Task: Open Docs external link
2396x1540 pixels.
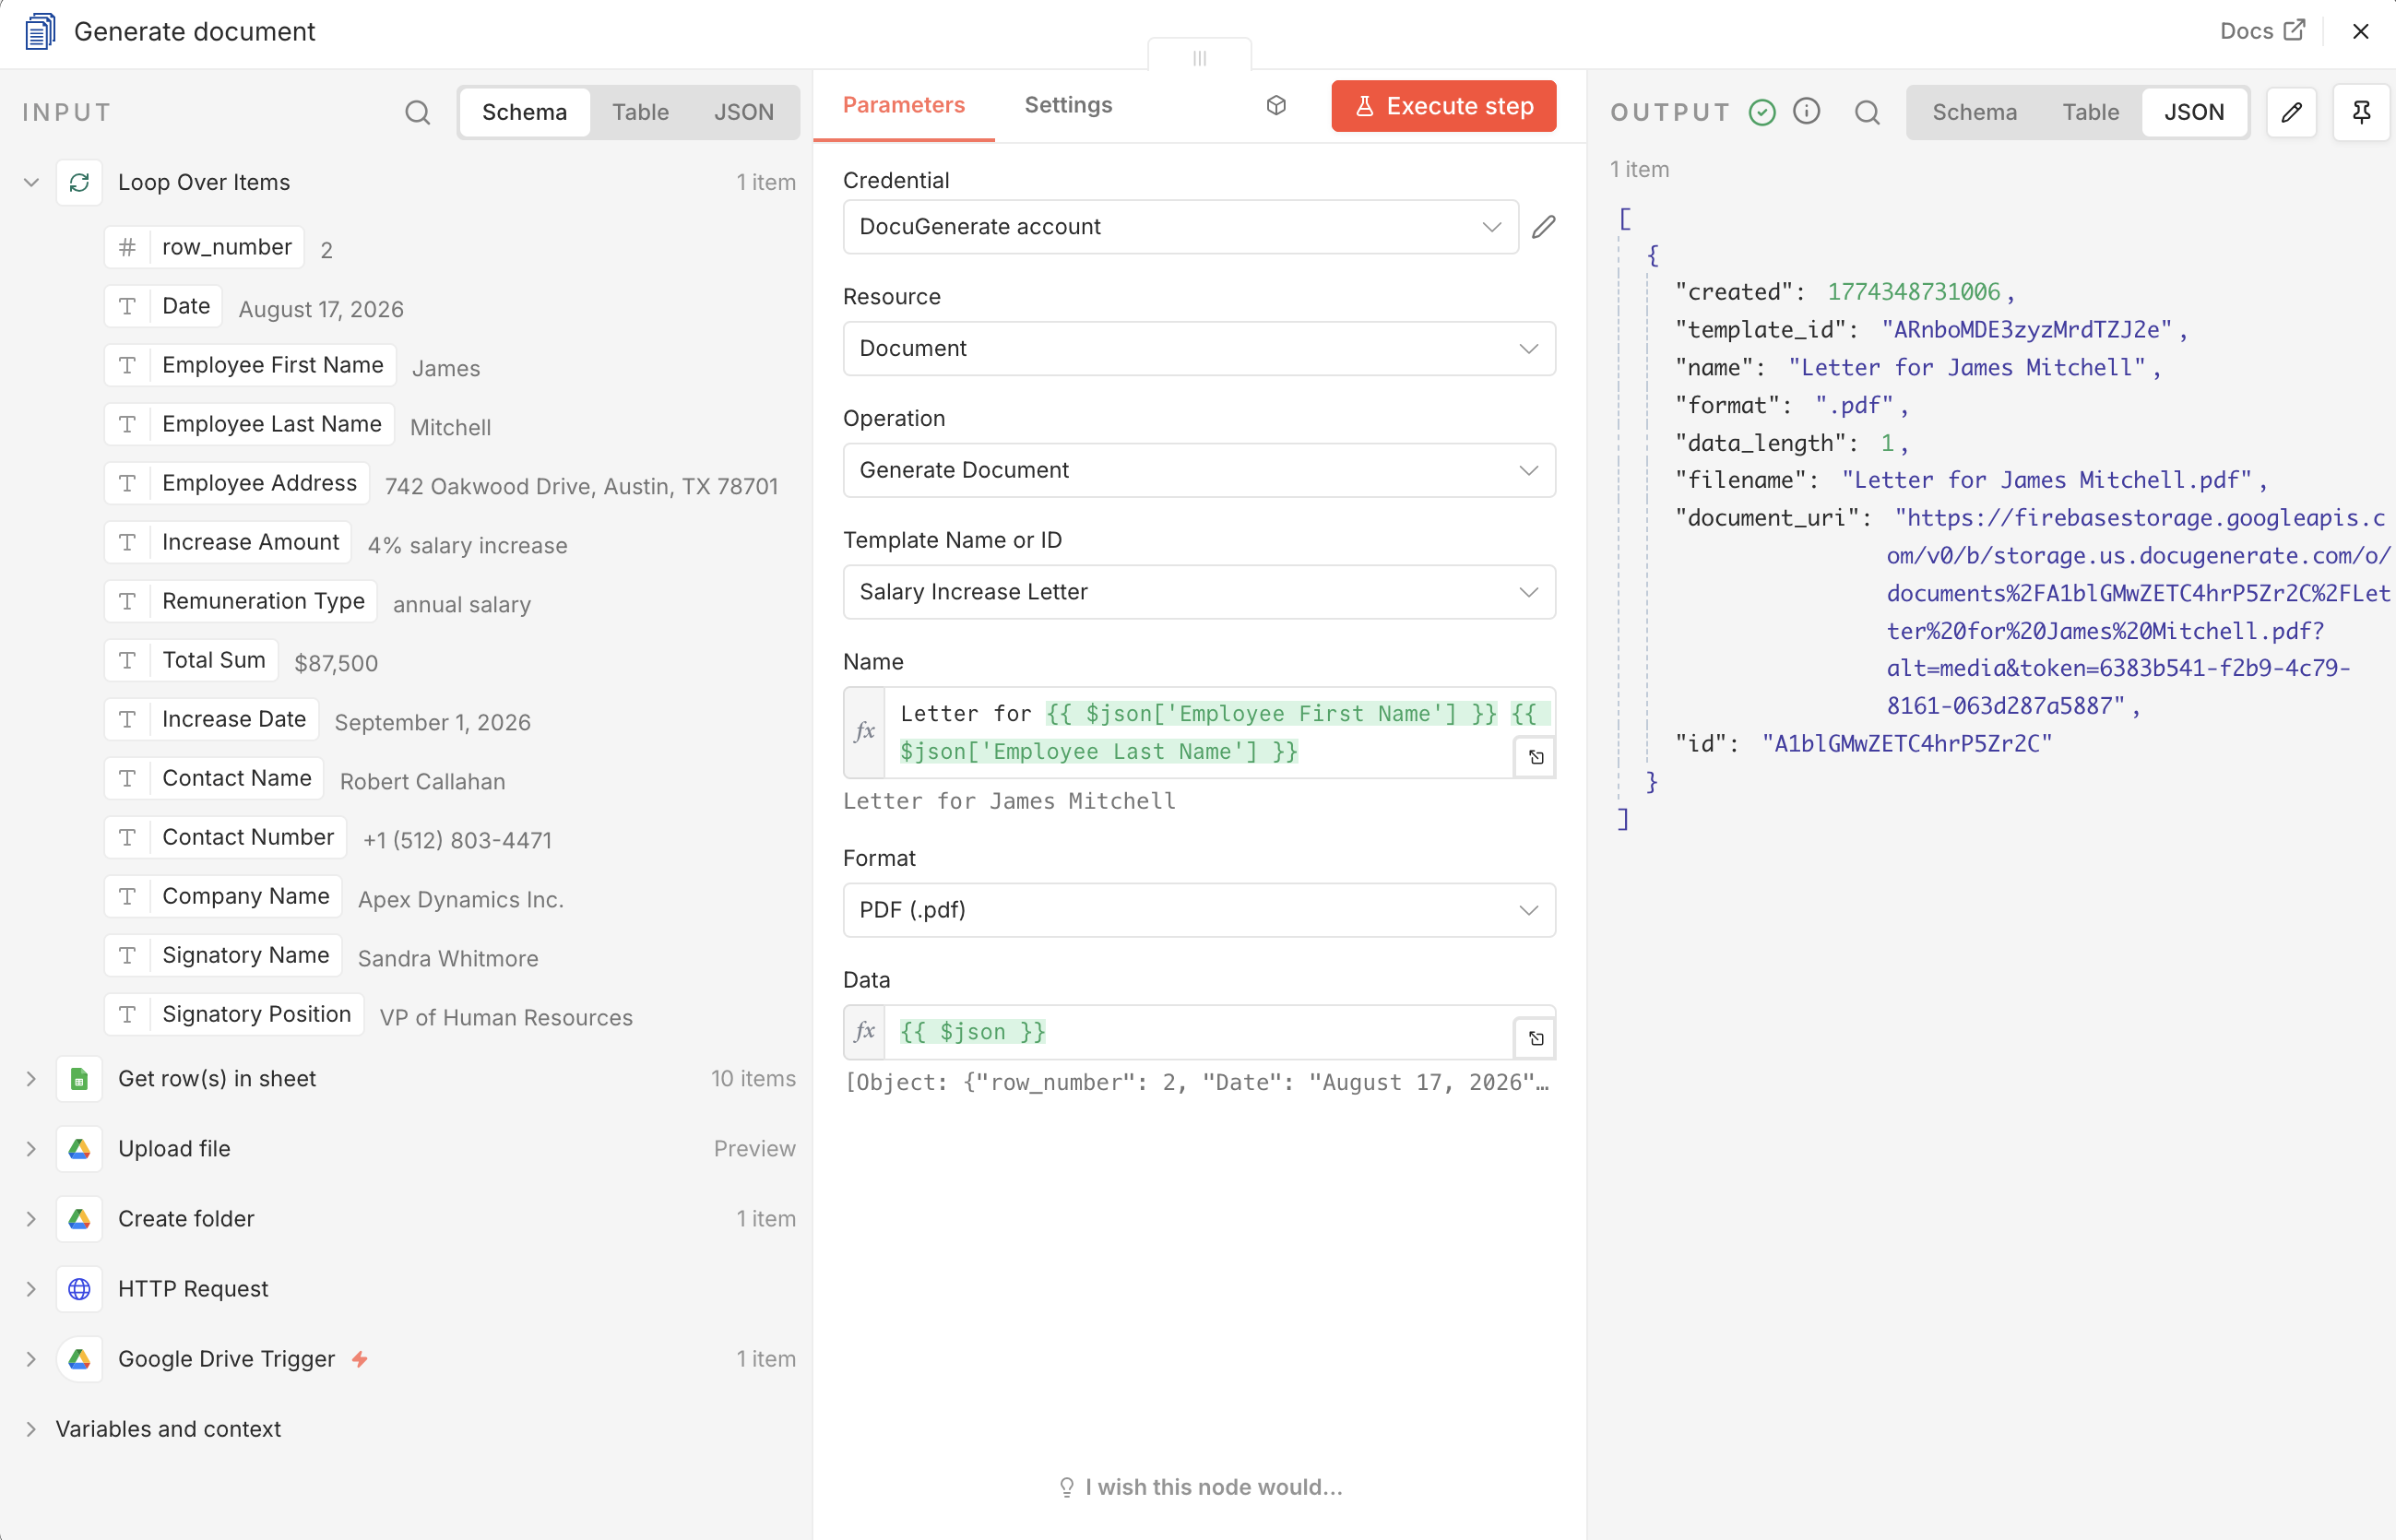Action: click(2262, 31)
